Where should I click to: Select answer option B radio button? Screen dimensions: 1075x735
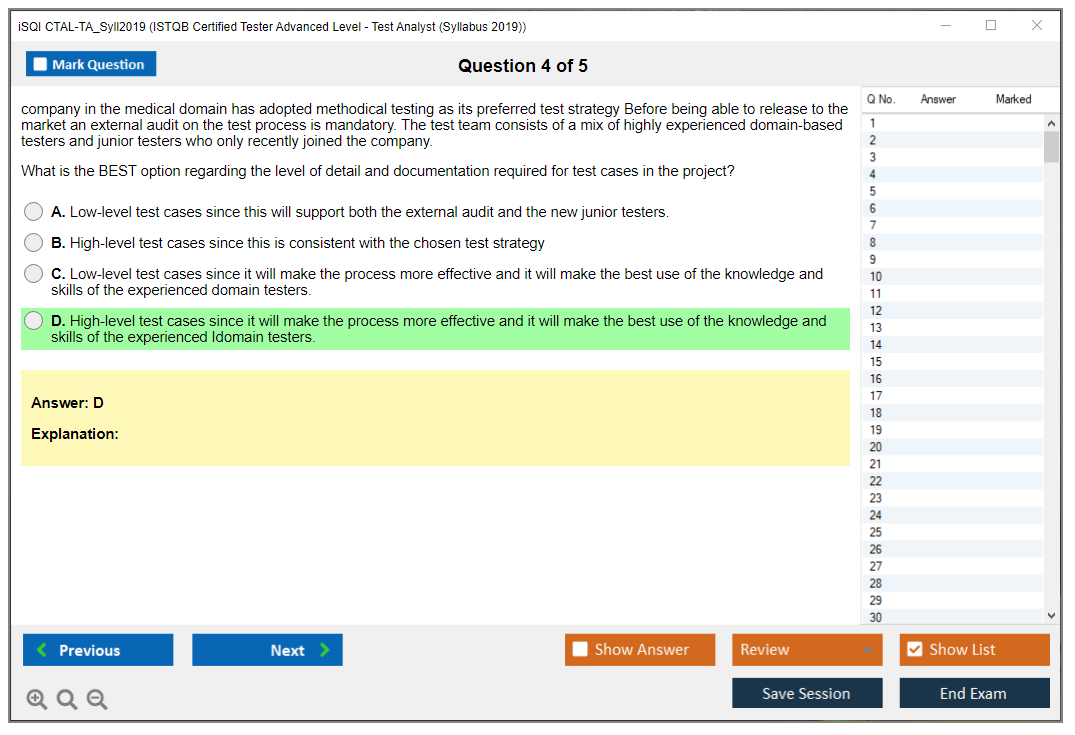pyautogui.click(x=34, y=243)
